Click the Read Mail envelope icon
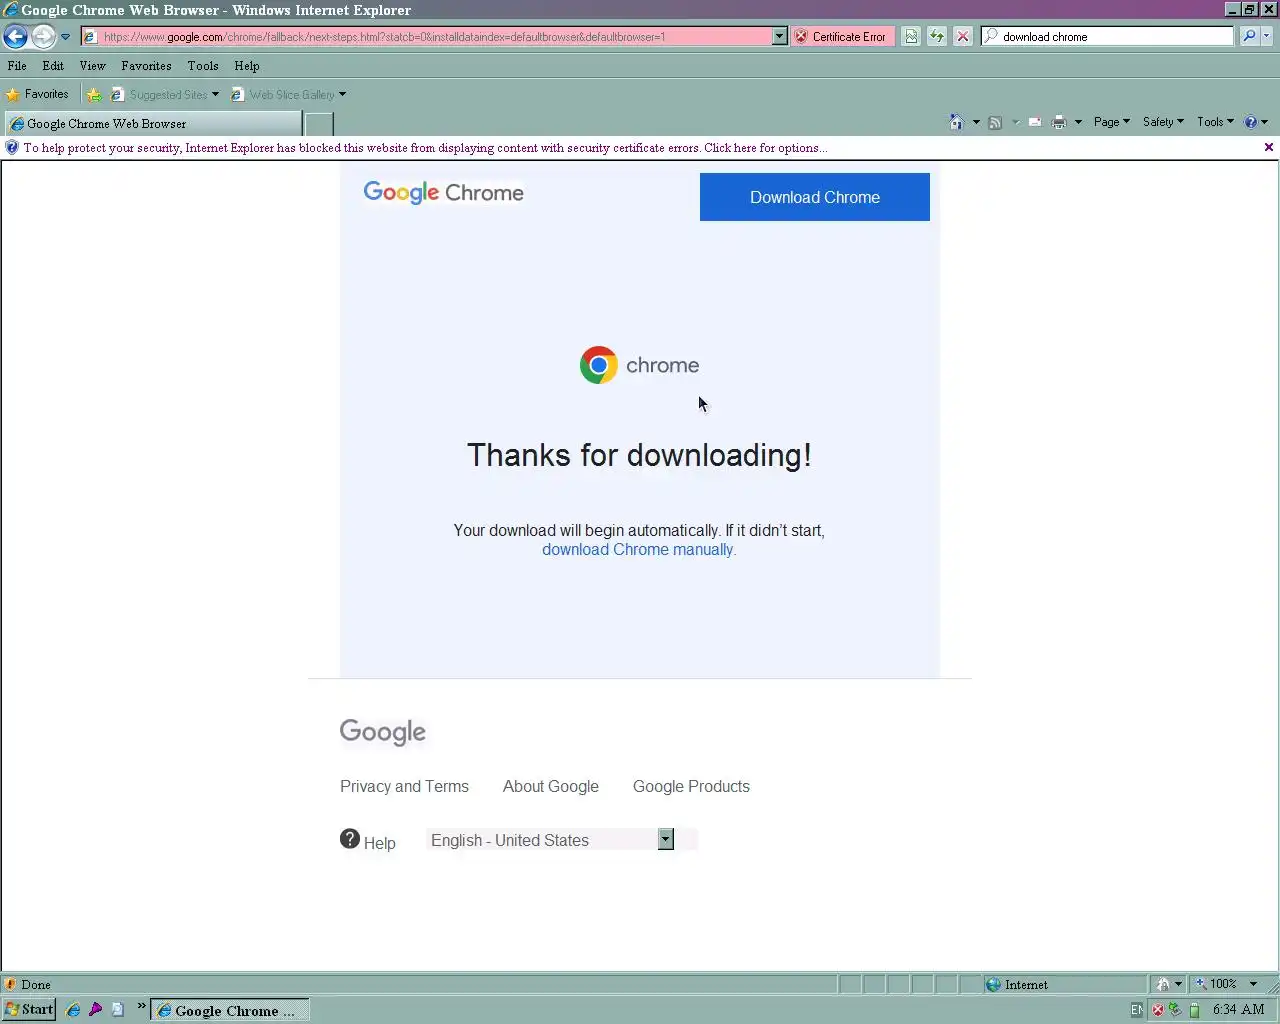The height and width of the screenshot is (1024, 1280). 1035,122
